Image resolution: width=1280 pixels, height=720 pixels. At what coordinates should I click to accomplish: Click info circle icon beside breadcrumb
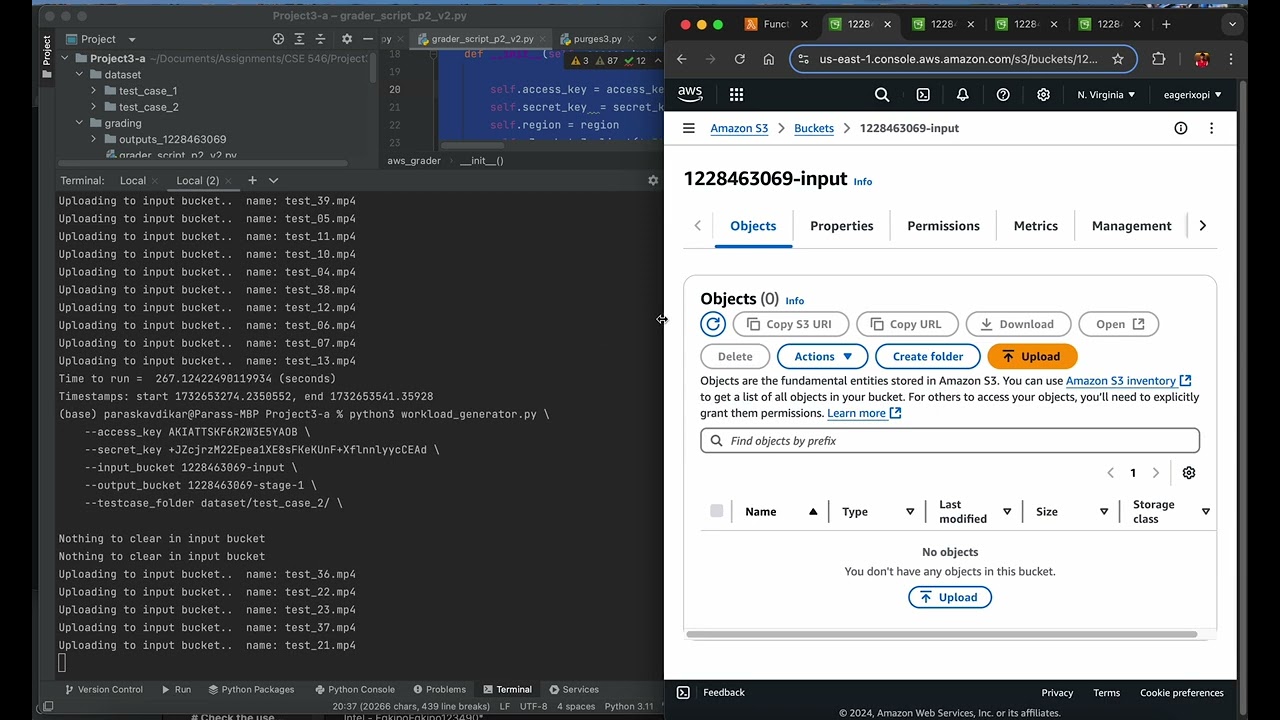[1181, 128]
